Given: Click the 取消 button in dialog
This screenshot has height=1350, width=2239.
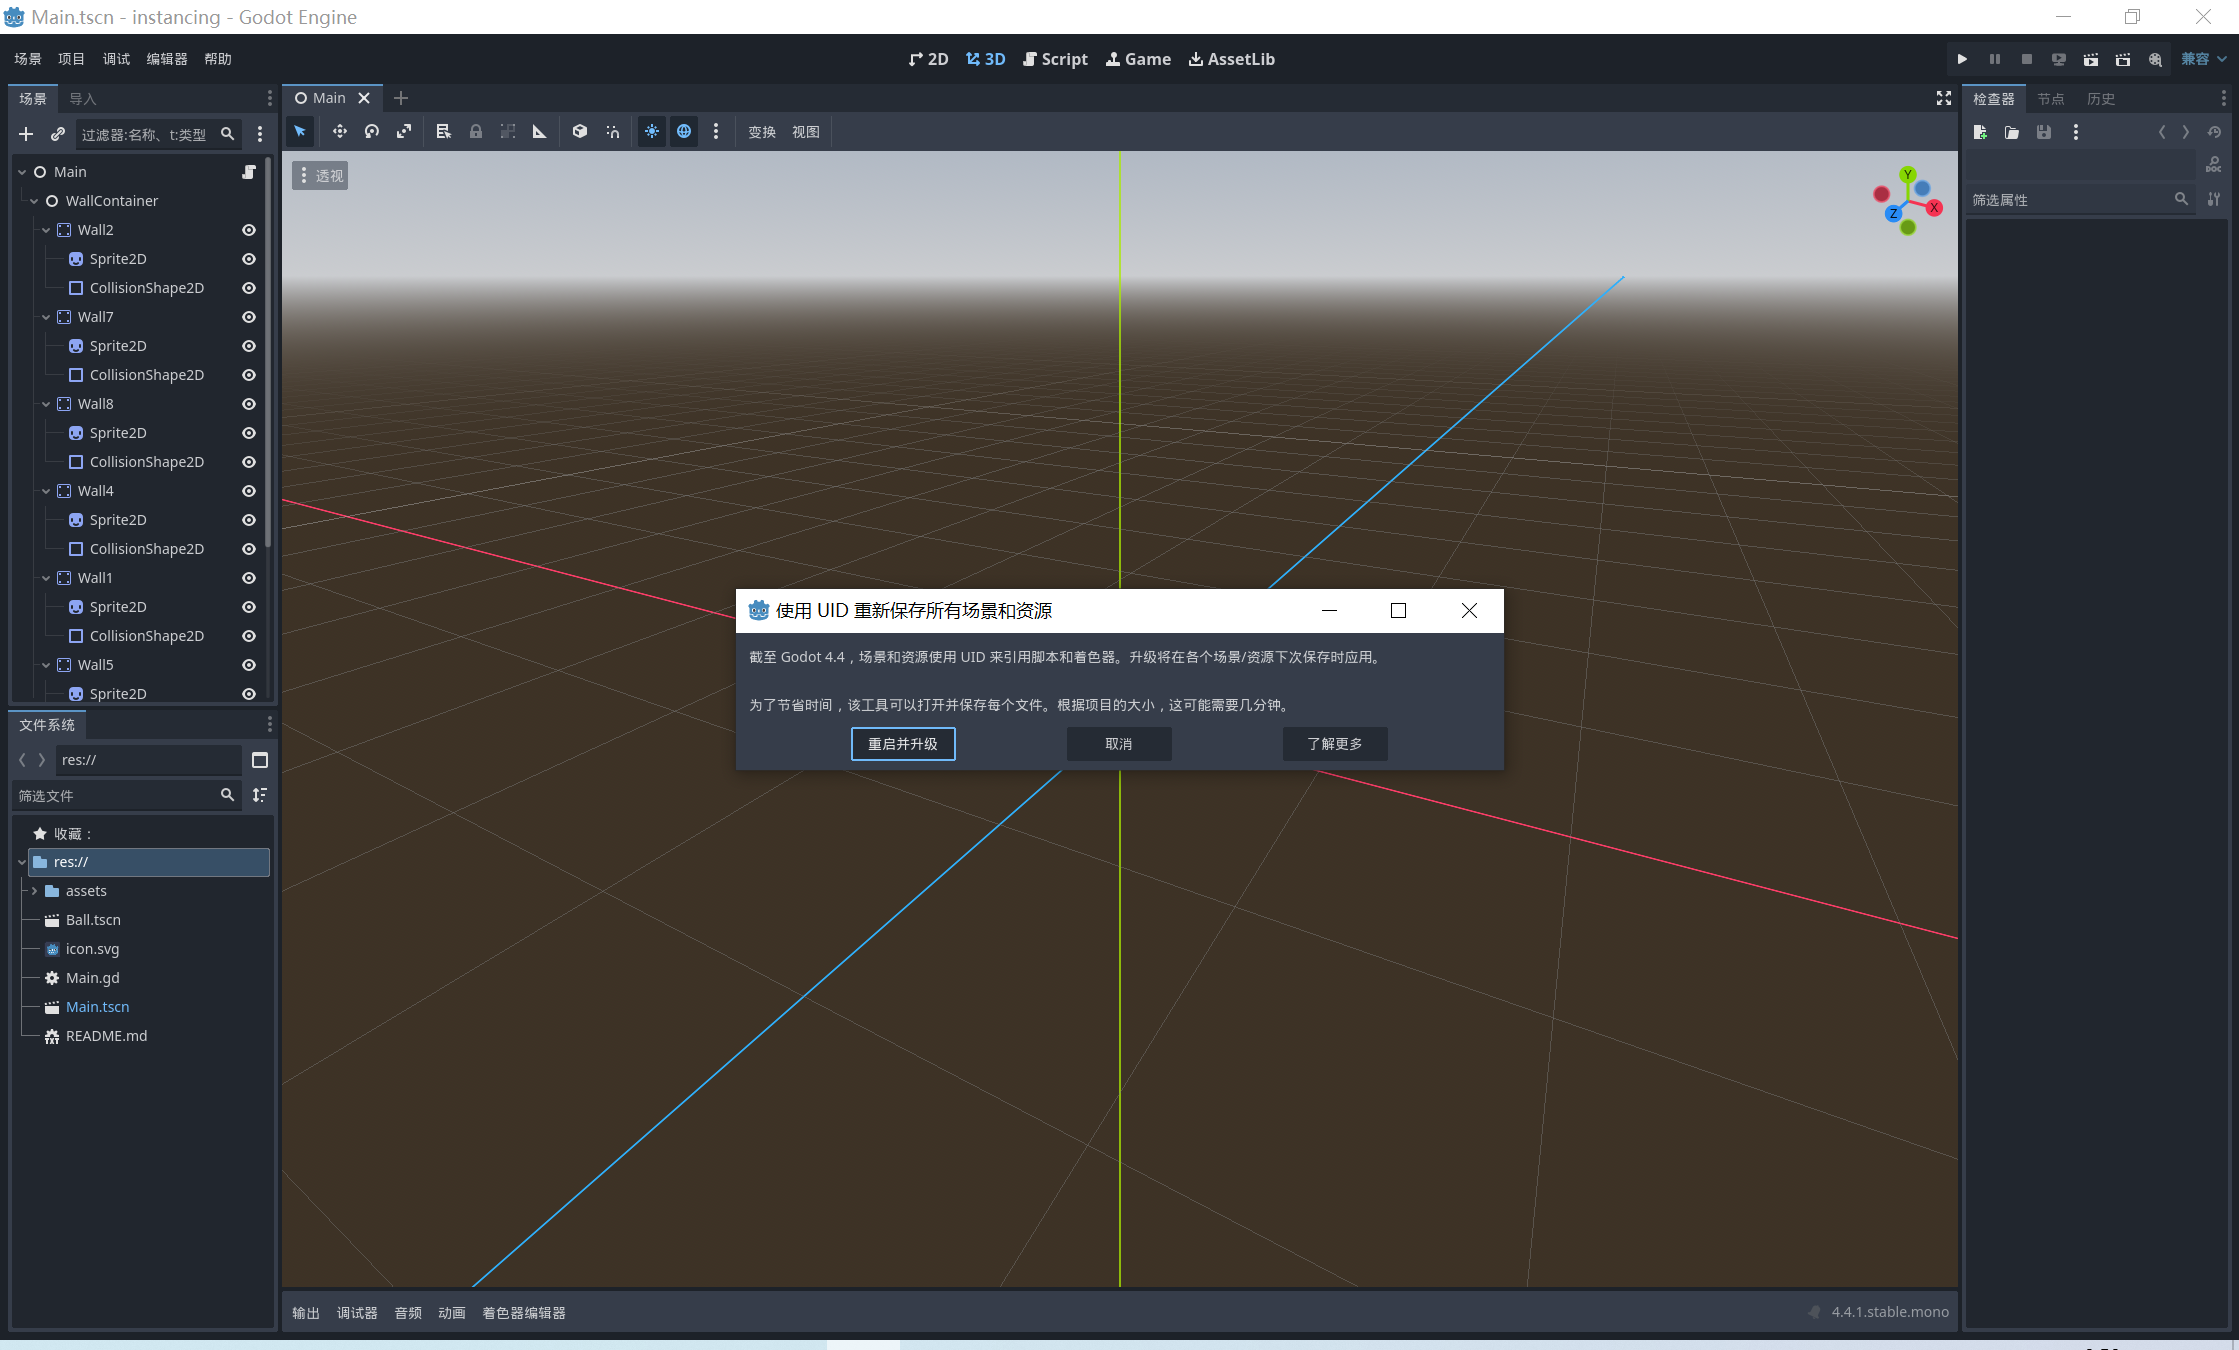Looking at the screenshot, I should 1118,744.
